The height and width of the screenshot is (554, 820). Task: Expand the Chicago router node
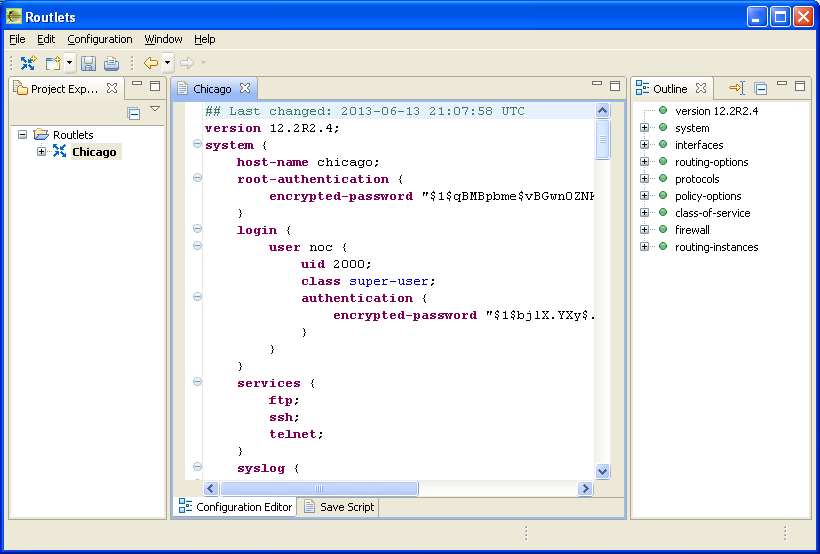pos(41,152)
